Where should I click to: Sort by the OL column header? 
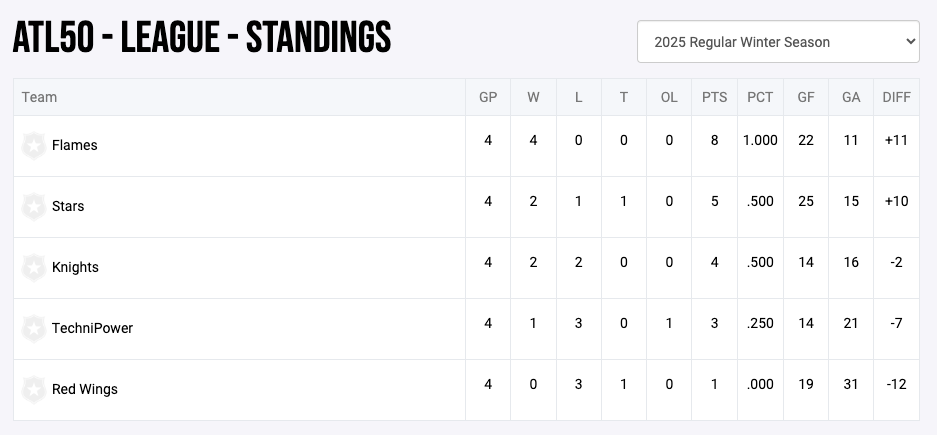click(x=669, y=98)
